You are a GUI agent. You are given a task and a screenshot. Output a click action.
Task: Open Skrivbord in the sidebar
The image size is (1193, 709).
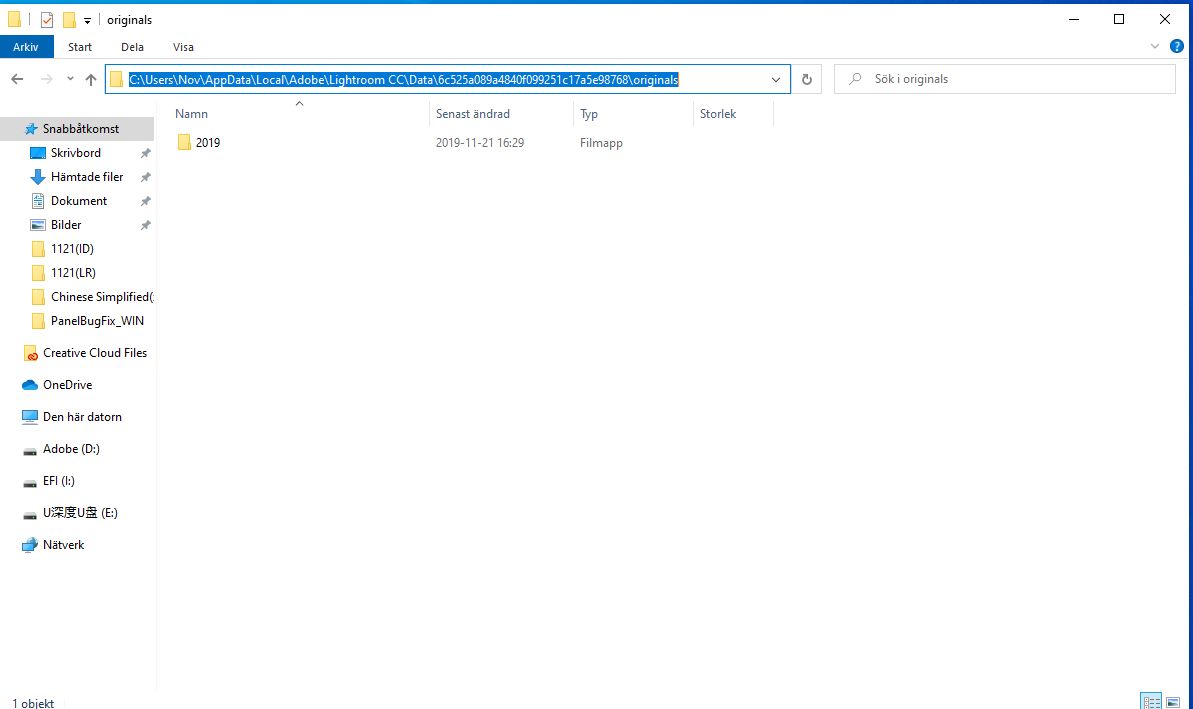tap(76, 153)
